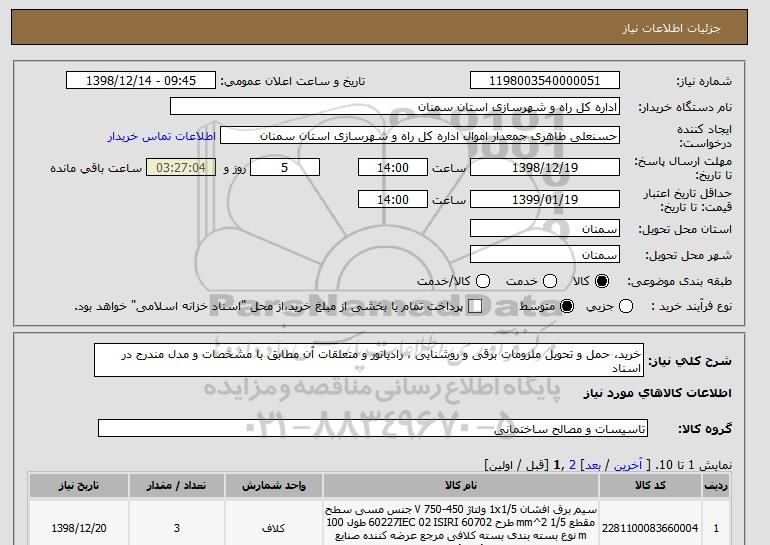Click the ساعت باقی مانده label
770x545 pixels.
point(96,168)
